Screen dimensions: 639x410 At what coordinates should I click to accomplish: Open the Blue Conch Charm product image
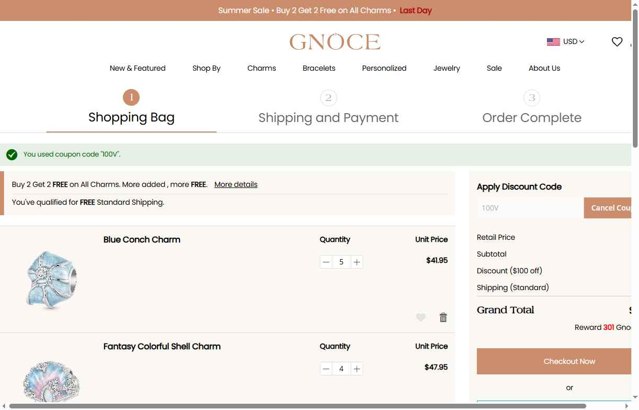(x=51, y=280)
